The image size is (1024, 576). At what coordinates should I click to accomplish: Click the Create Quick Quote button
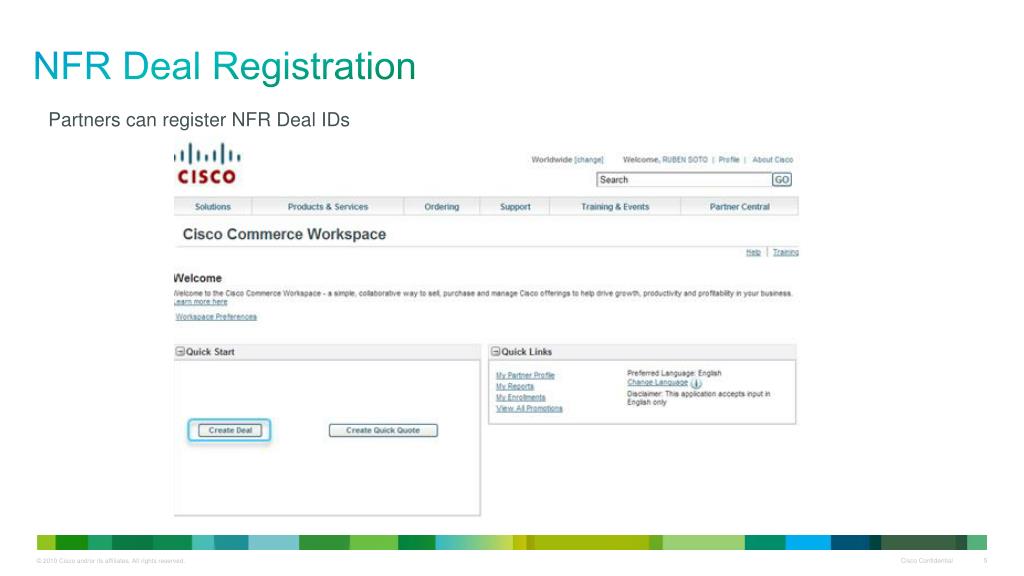(x=383, y=430)
